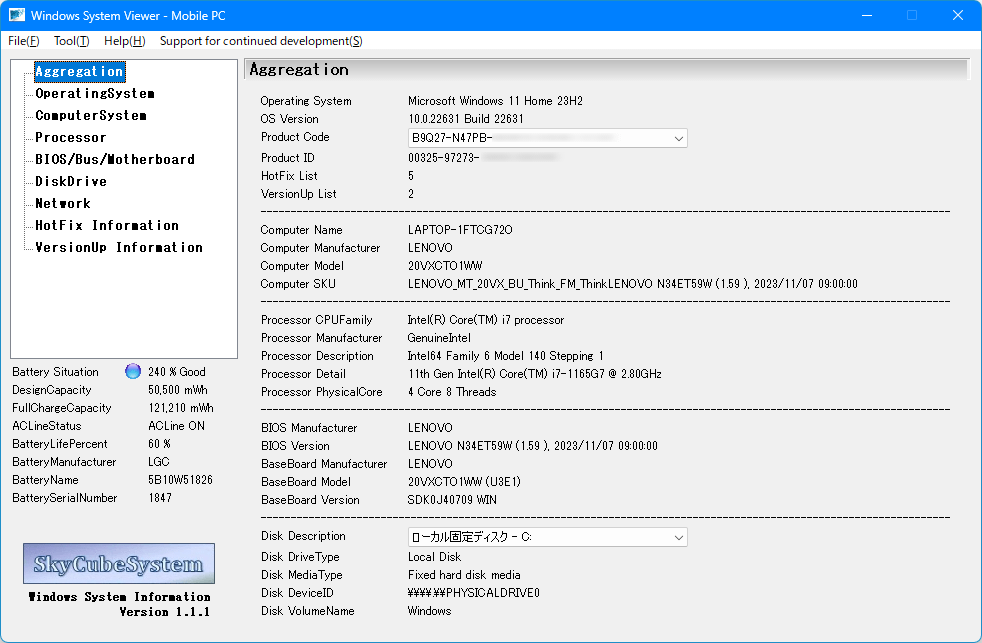Click Disk MediaType Fixed hard disk media
This screenshot has height=643, width=982.
tap(464, 575)
